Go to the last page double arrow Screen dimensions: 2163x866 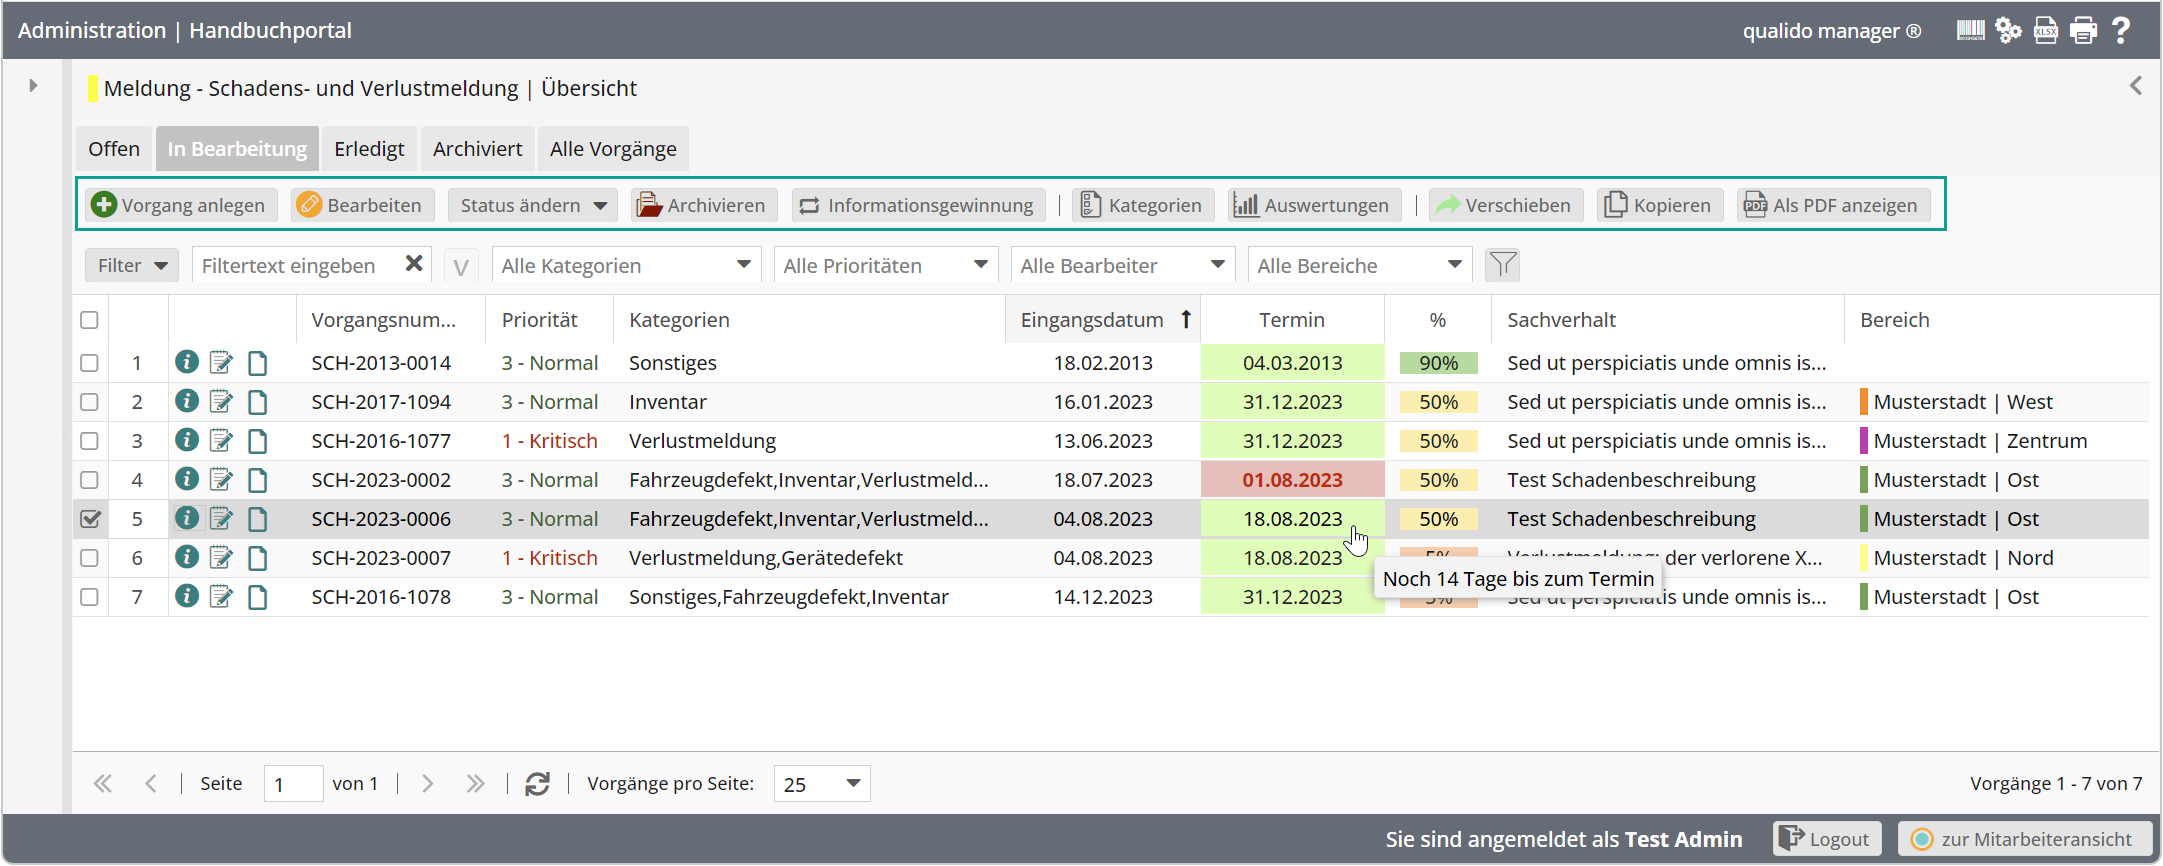pyautogui.click(x=475, y=784)
